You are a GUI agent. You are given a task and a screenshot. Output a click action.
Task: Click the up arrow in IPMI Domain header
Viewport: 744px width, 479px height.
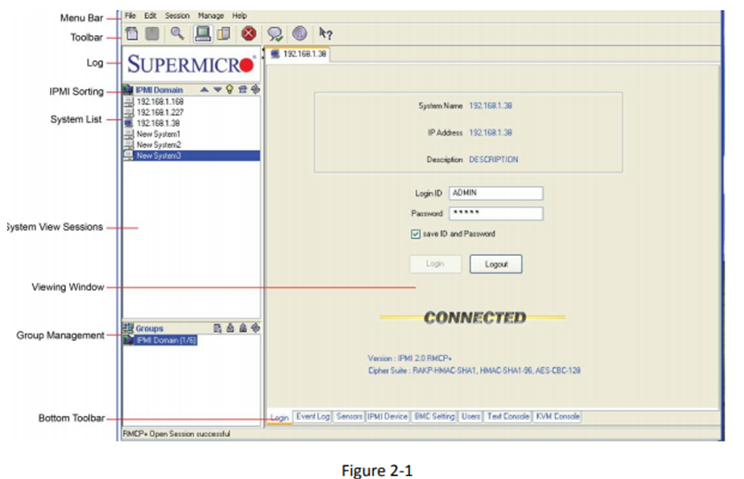pos(205,90)
